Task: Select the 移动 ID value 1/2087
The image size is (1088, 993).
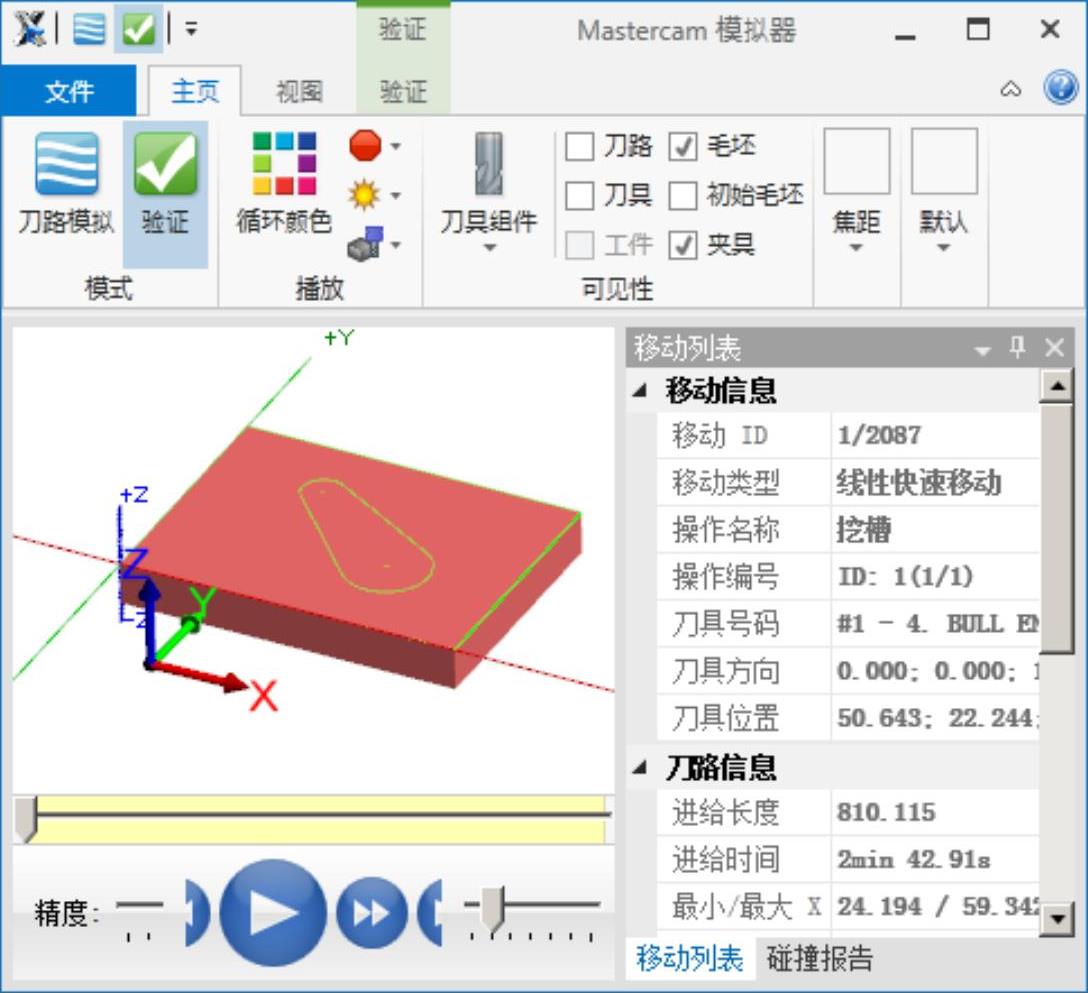Action: [879, 435]
